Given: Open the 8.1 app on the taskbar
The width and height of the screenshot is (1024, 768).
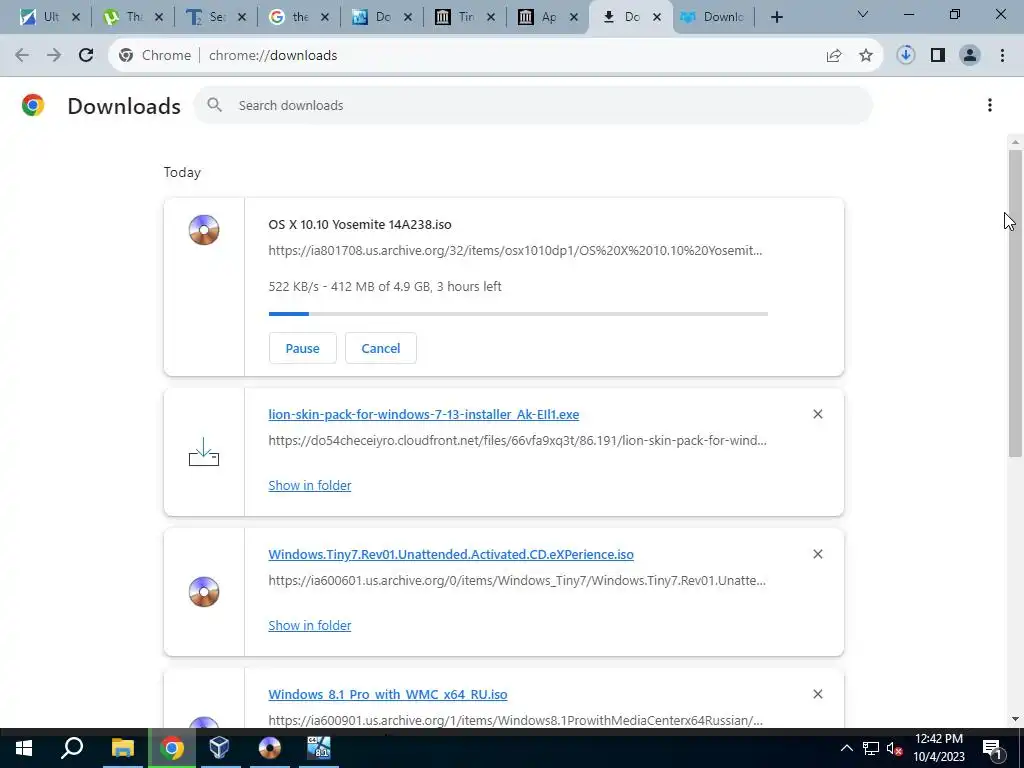Looking at the screenshot, I should tap(319, 748).
